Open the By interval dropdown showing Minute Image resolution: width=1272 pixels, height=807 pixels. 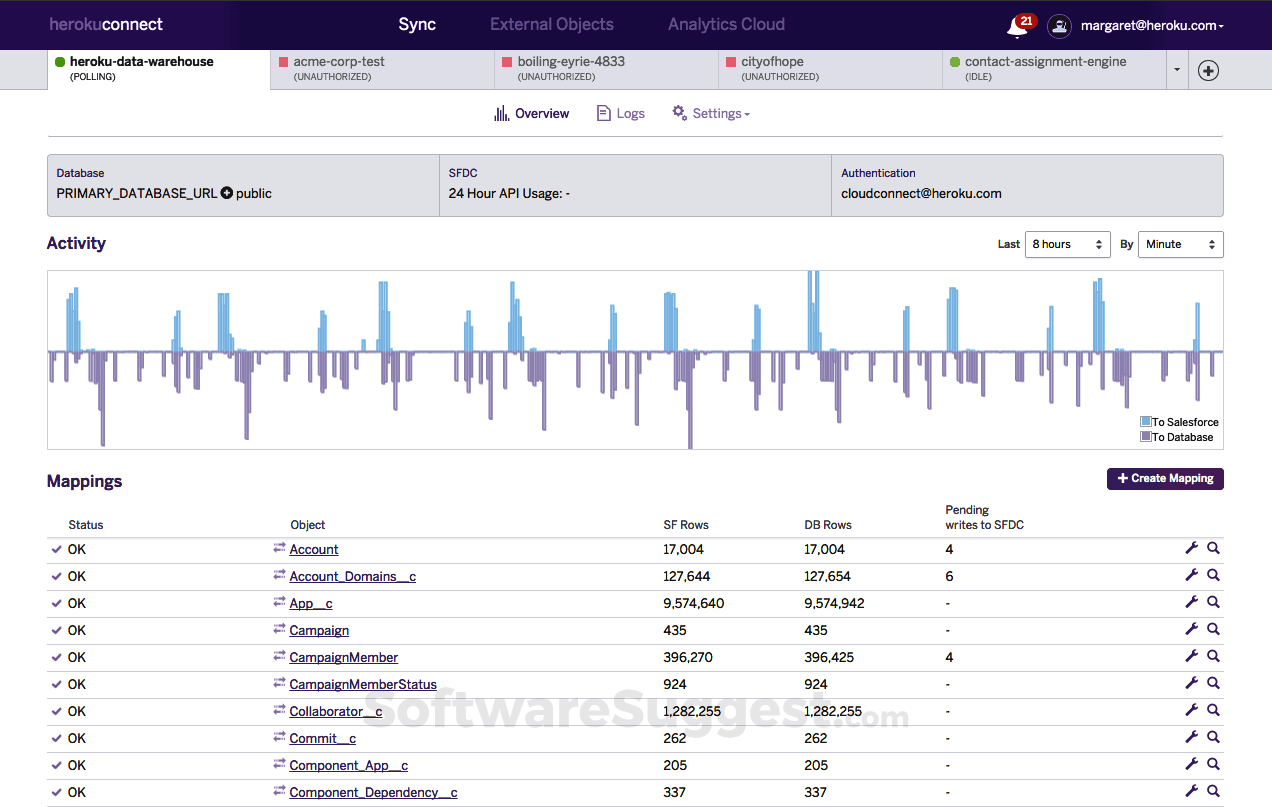(1180, 244)
